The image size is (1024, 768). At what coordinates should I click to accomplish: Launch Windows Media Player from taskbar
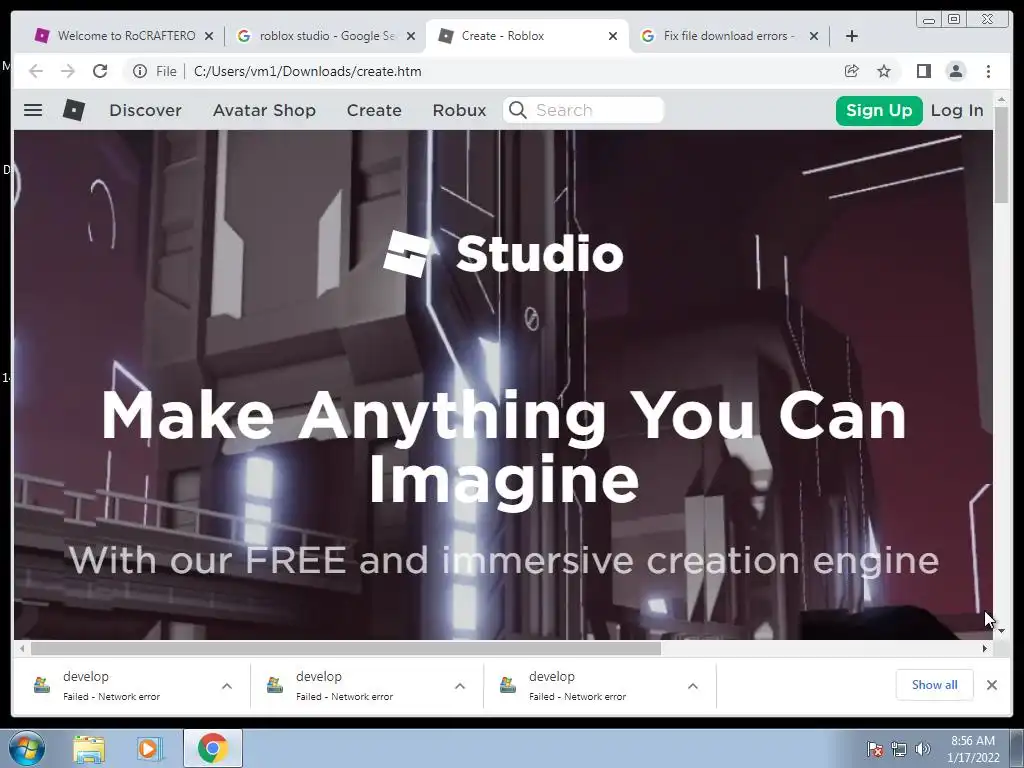point(149,748)
